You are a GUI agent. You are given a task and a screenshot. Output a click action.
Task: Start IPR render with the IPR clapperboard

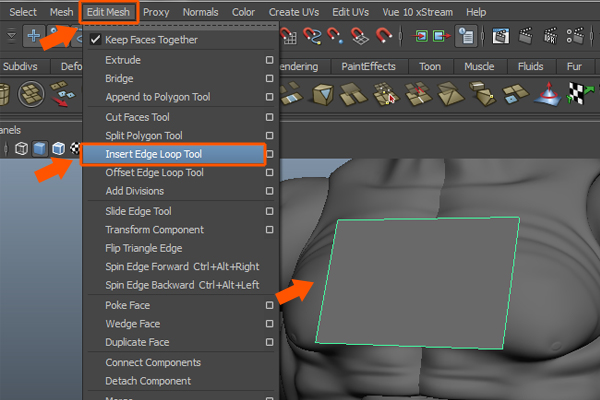(551, 36)
